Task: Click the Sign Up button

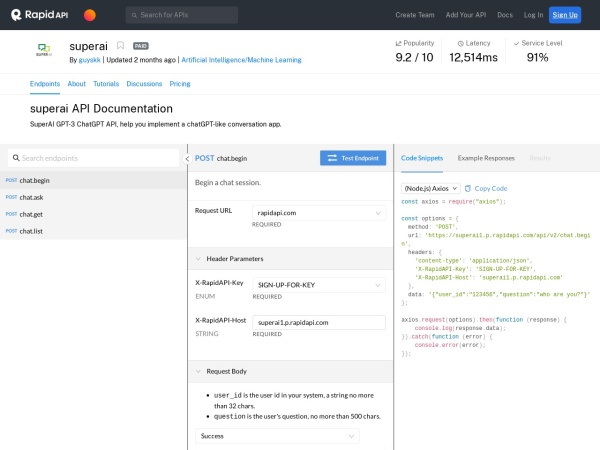Action: (x=565, y=15)
